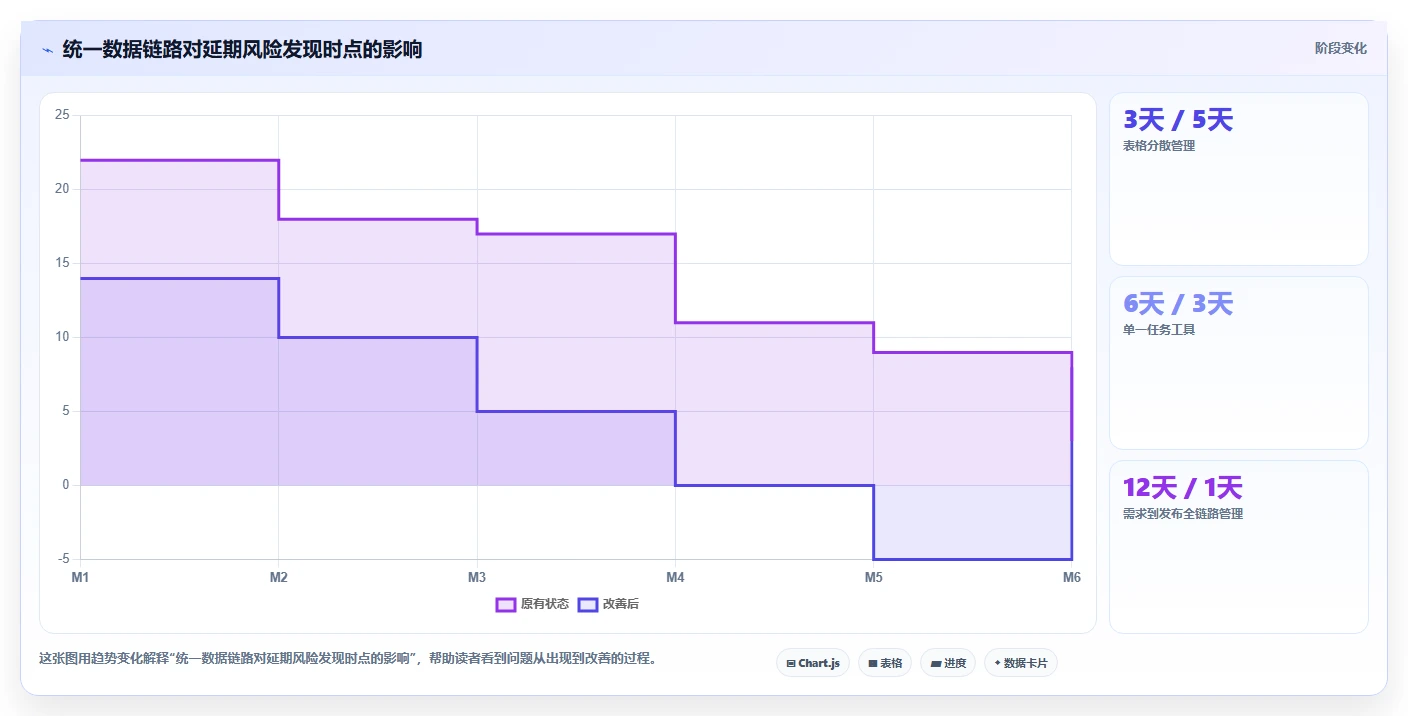Click the y-axis value 25
1408x716 pixels.
62,115
